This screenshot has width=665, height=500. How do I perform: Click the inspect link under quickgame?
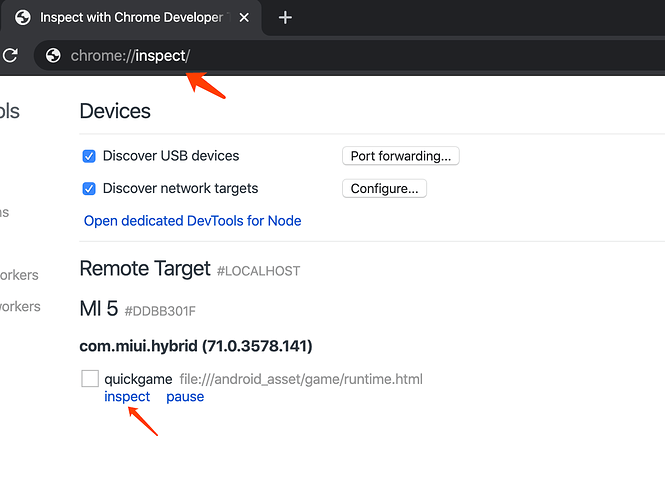pyautogui.click(x=127, y=397)
